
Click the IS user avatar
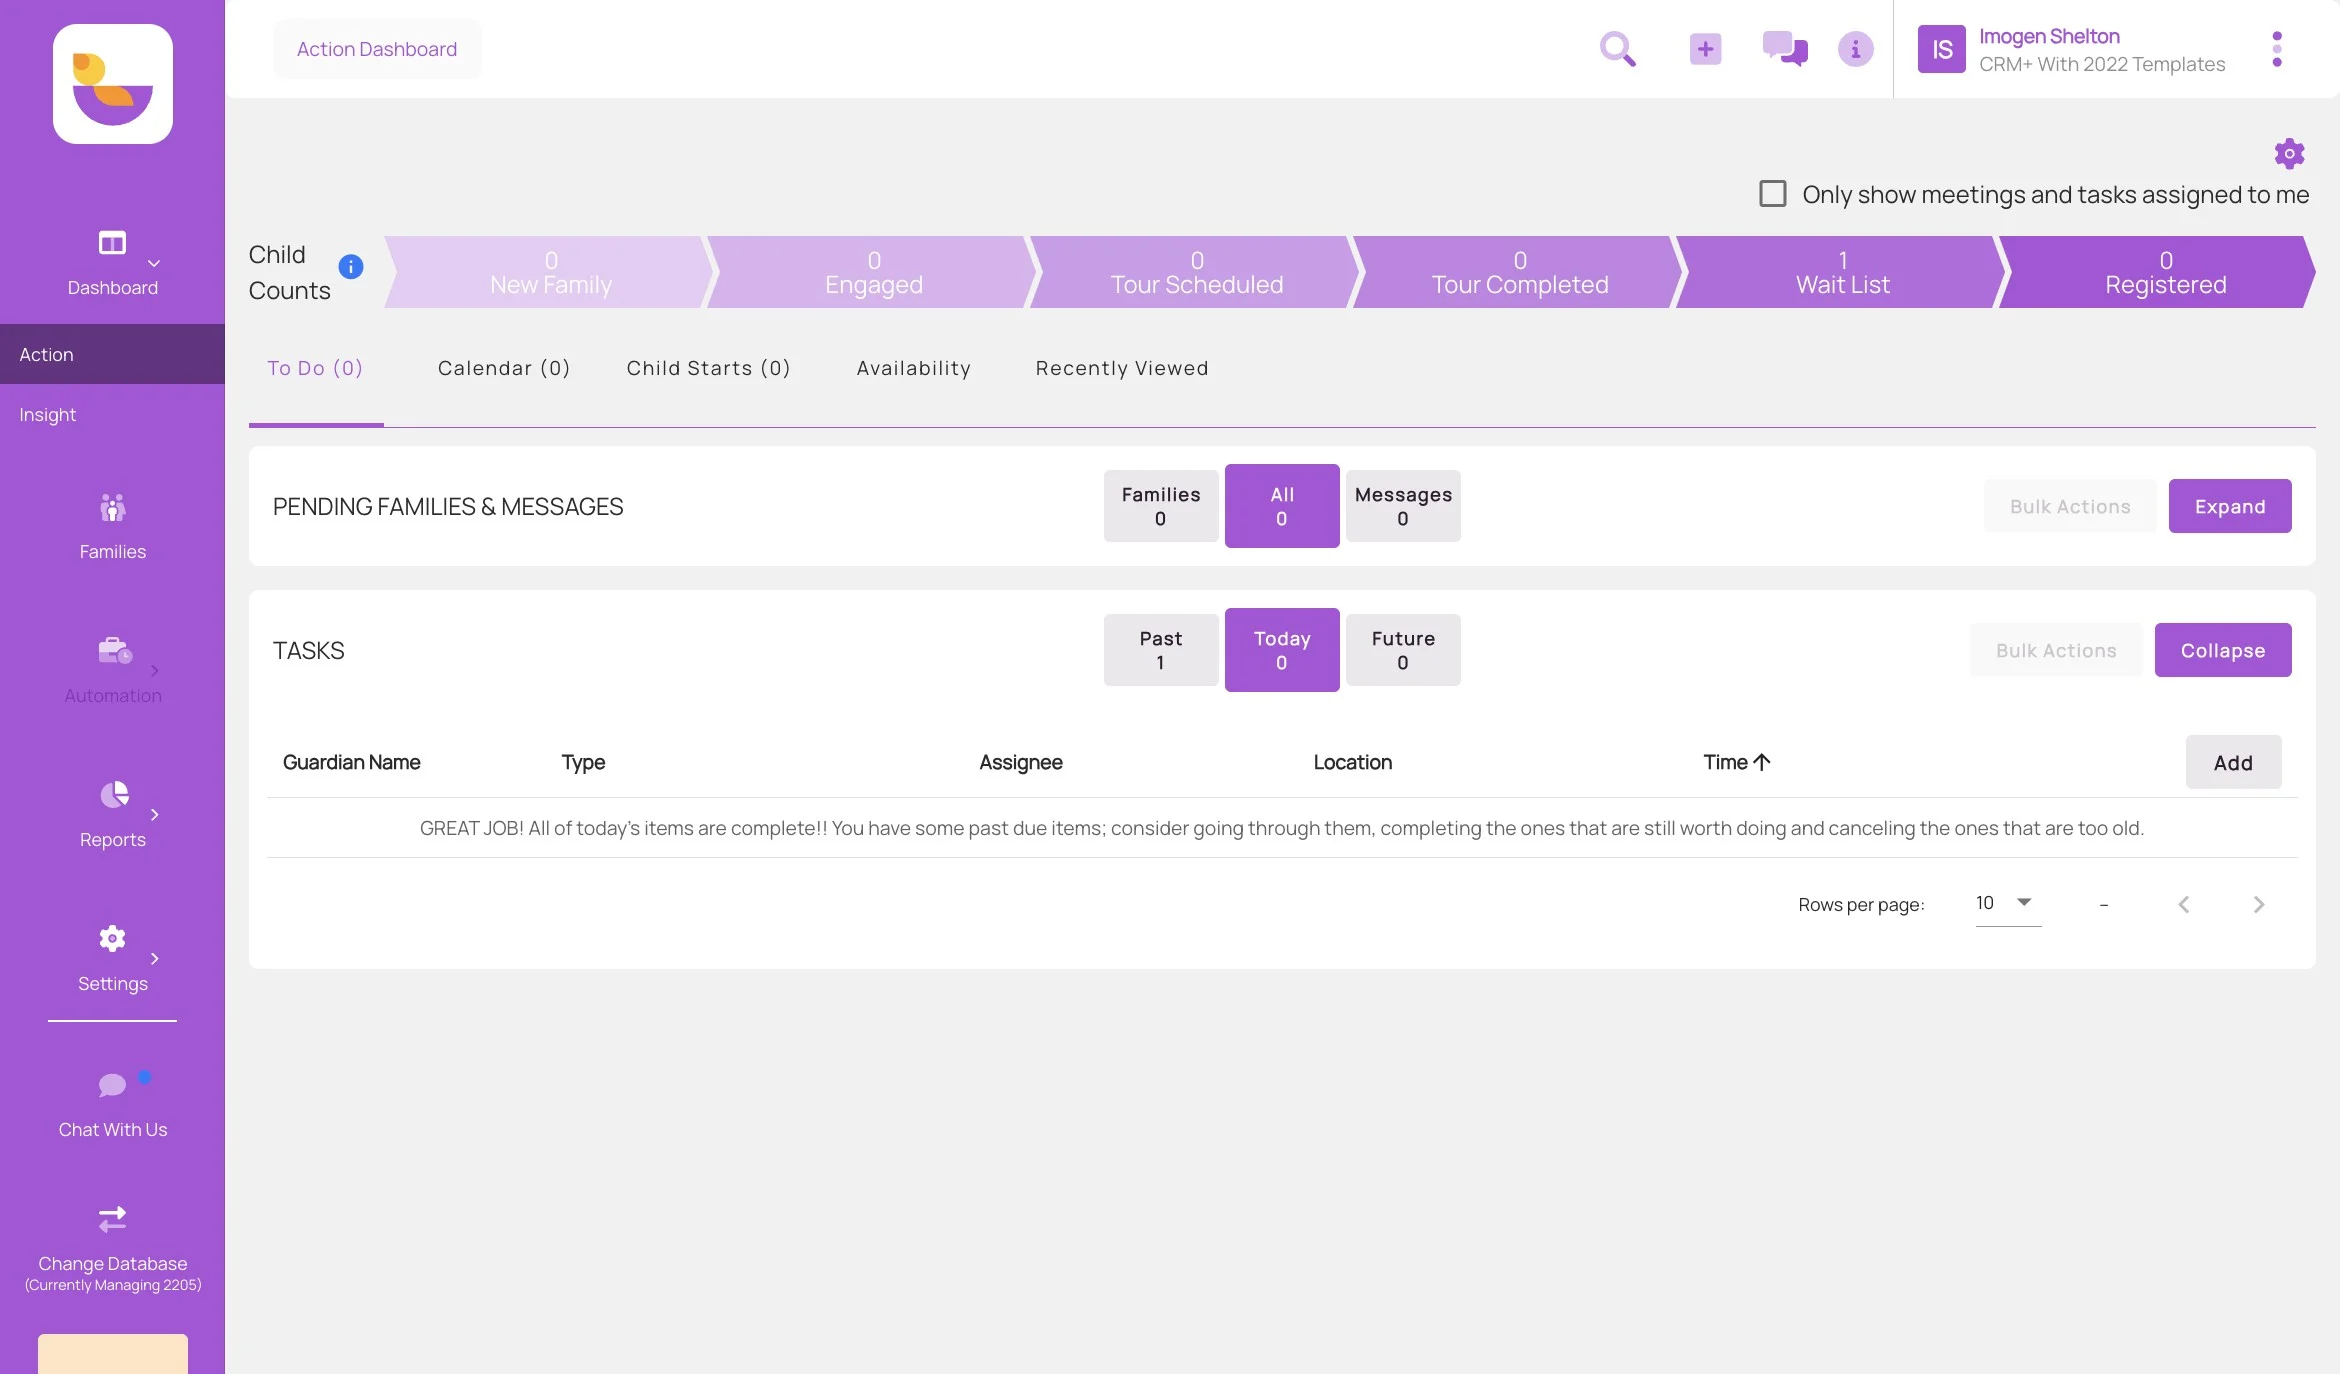[1941, 49]
